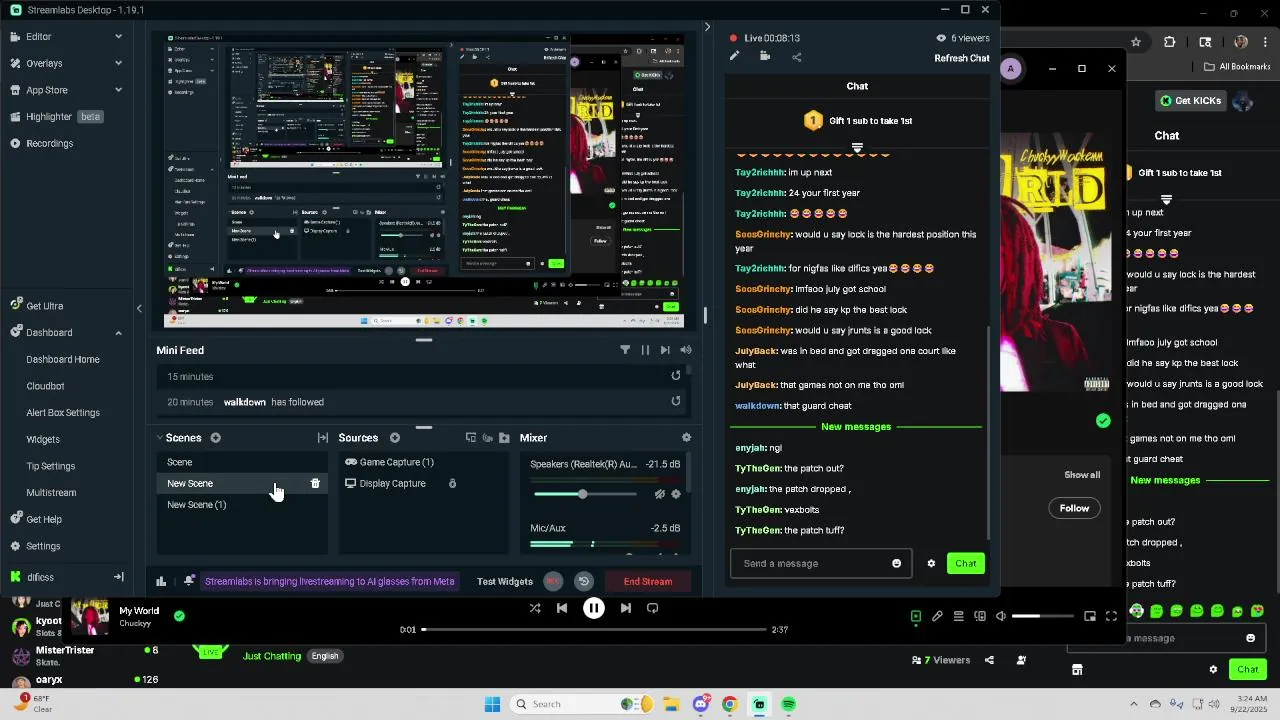Mute Mini Feed event sounds
This screenshot has width=1280, height=720.
tap(685, 350)
